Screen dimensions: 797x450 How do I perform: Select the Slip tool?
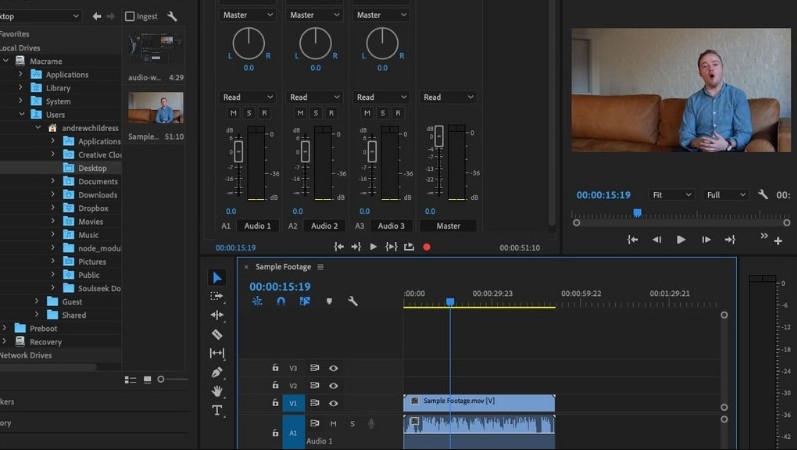[x=217, y=353]
